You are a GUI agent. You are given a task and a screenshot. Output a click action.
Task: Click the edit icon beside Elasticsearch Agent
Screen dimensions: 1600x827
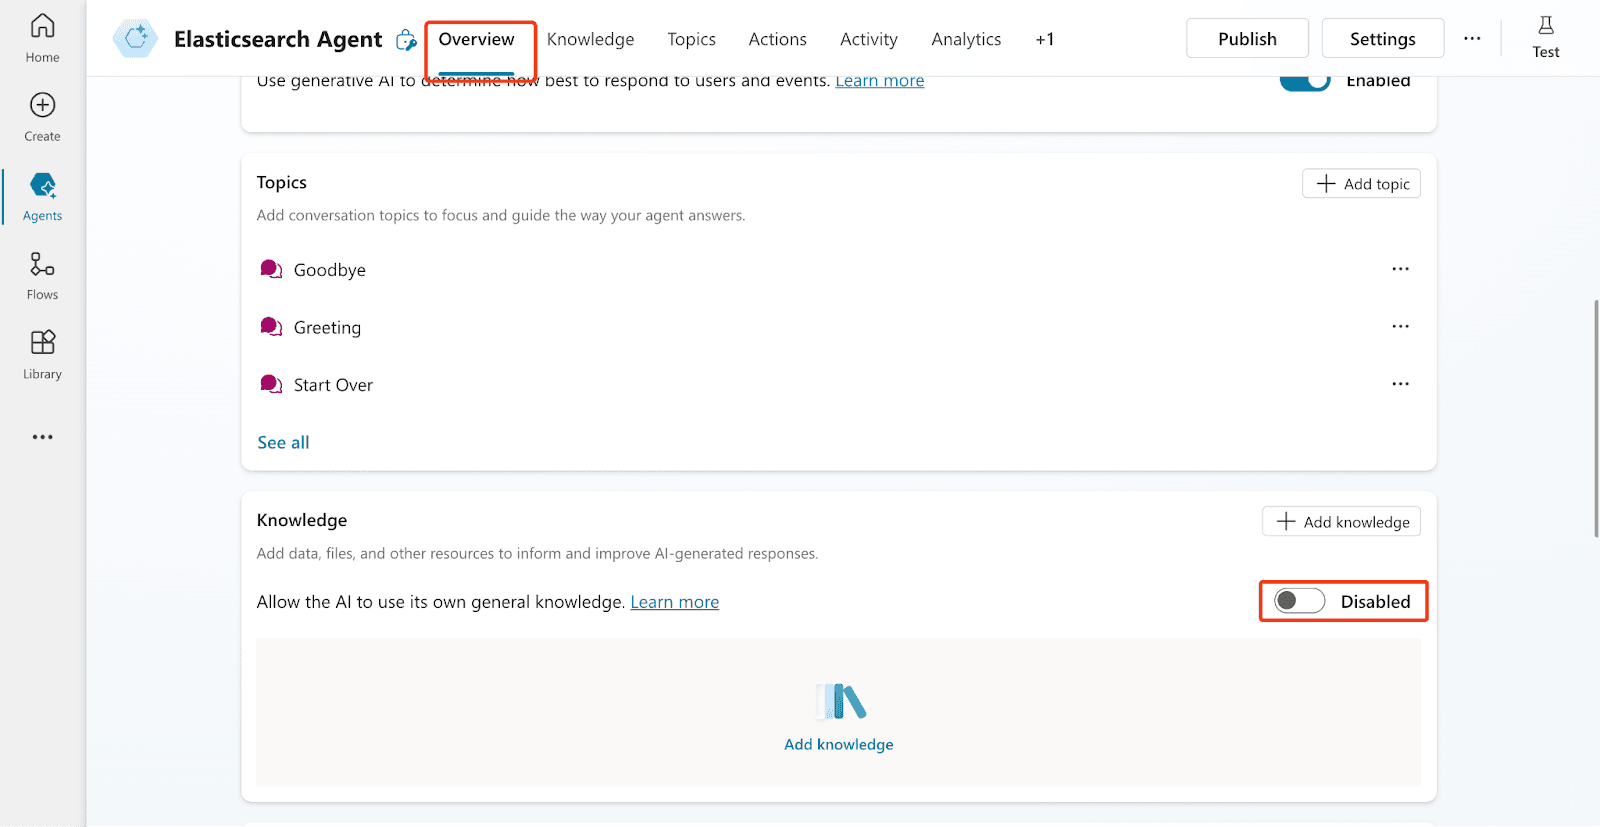(x=406, y=40)
